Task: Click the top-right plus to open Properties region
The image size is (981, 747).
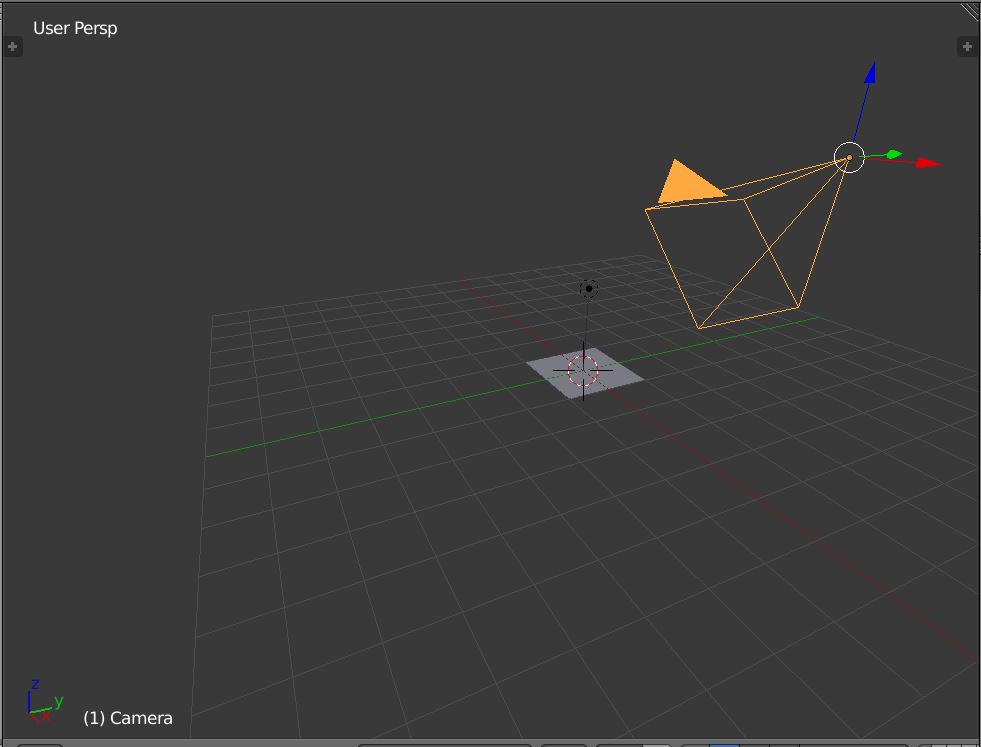Action: click(967, 46)
